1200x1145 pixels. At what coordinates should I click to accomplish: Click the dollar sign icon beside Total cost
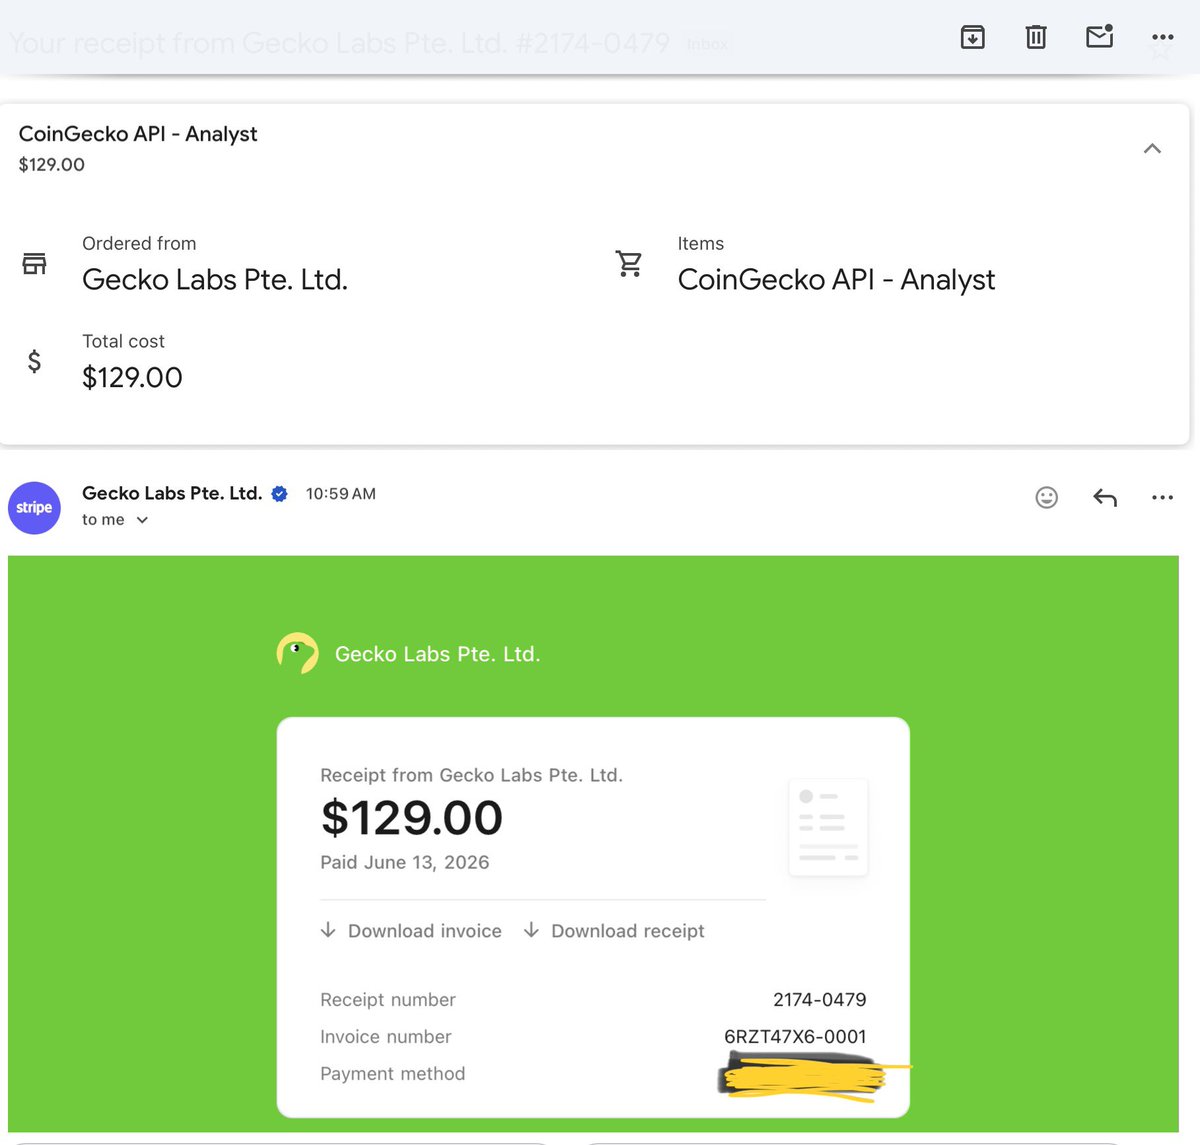tap(34, 361)
